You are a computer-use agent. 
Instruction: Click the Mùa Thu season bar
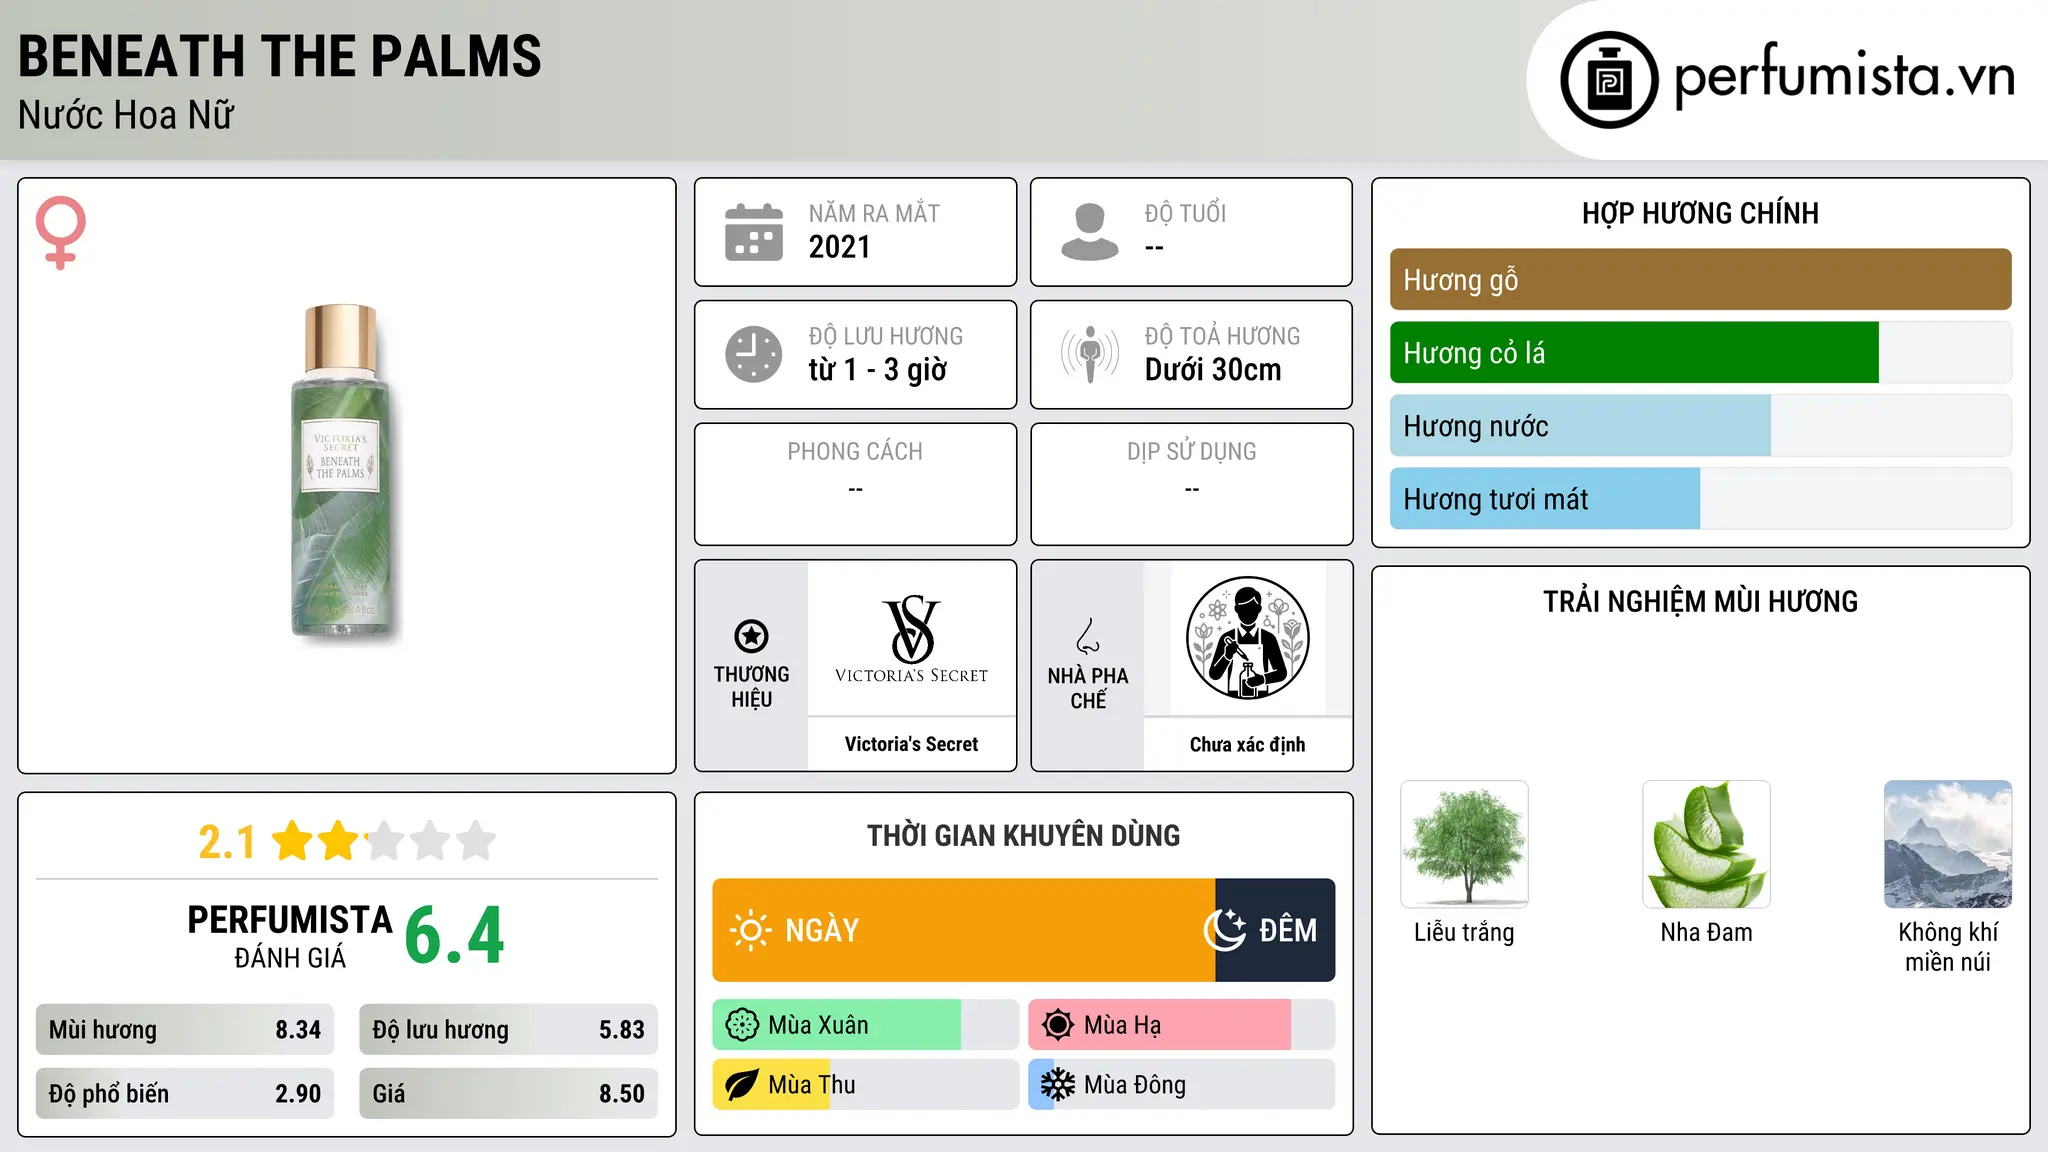click(866, 1085)
